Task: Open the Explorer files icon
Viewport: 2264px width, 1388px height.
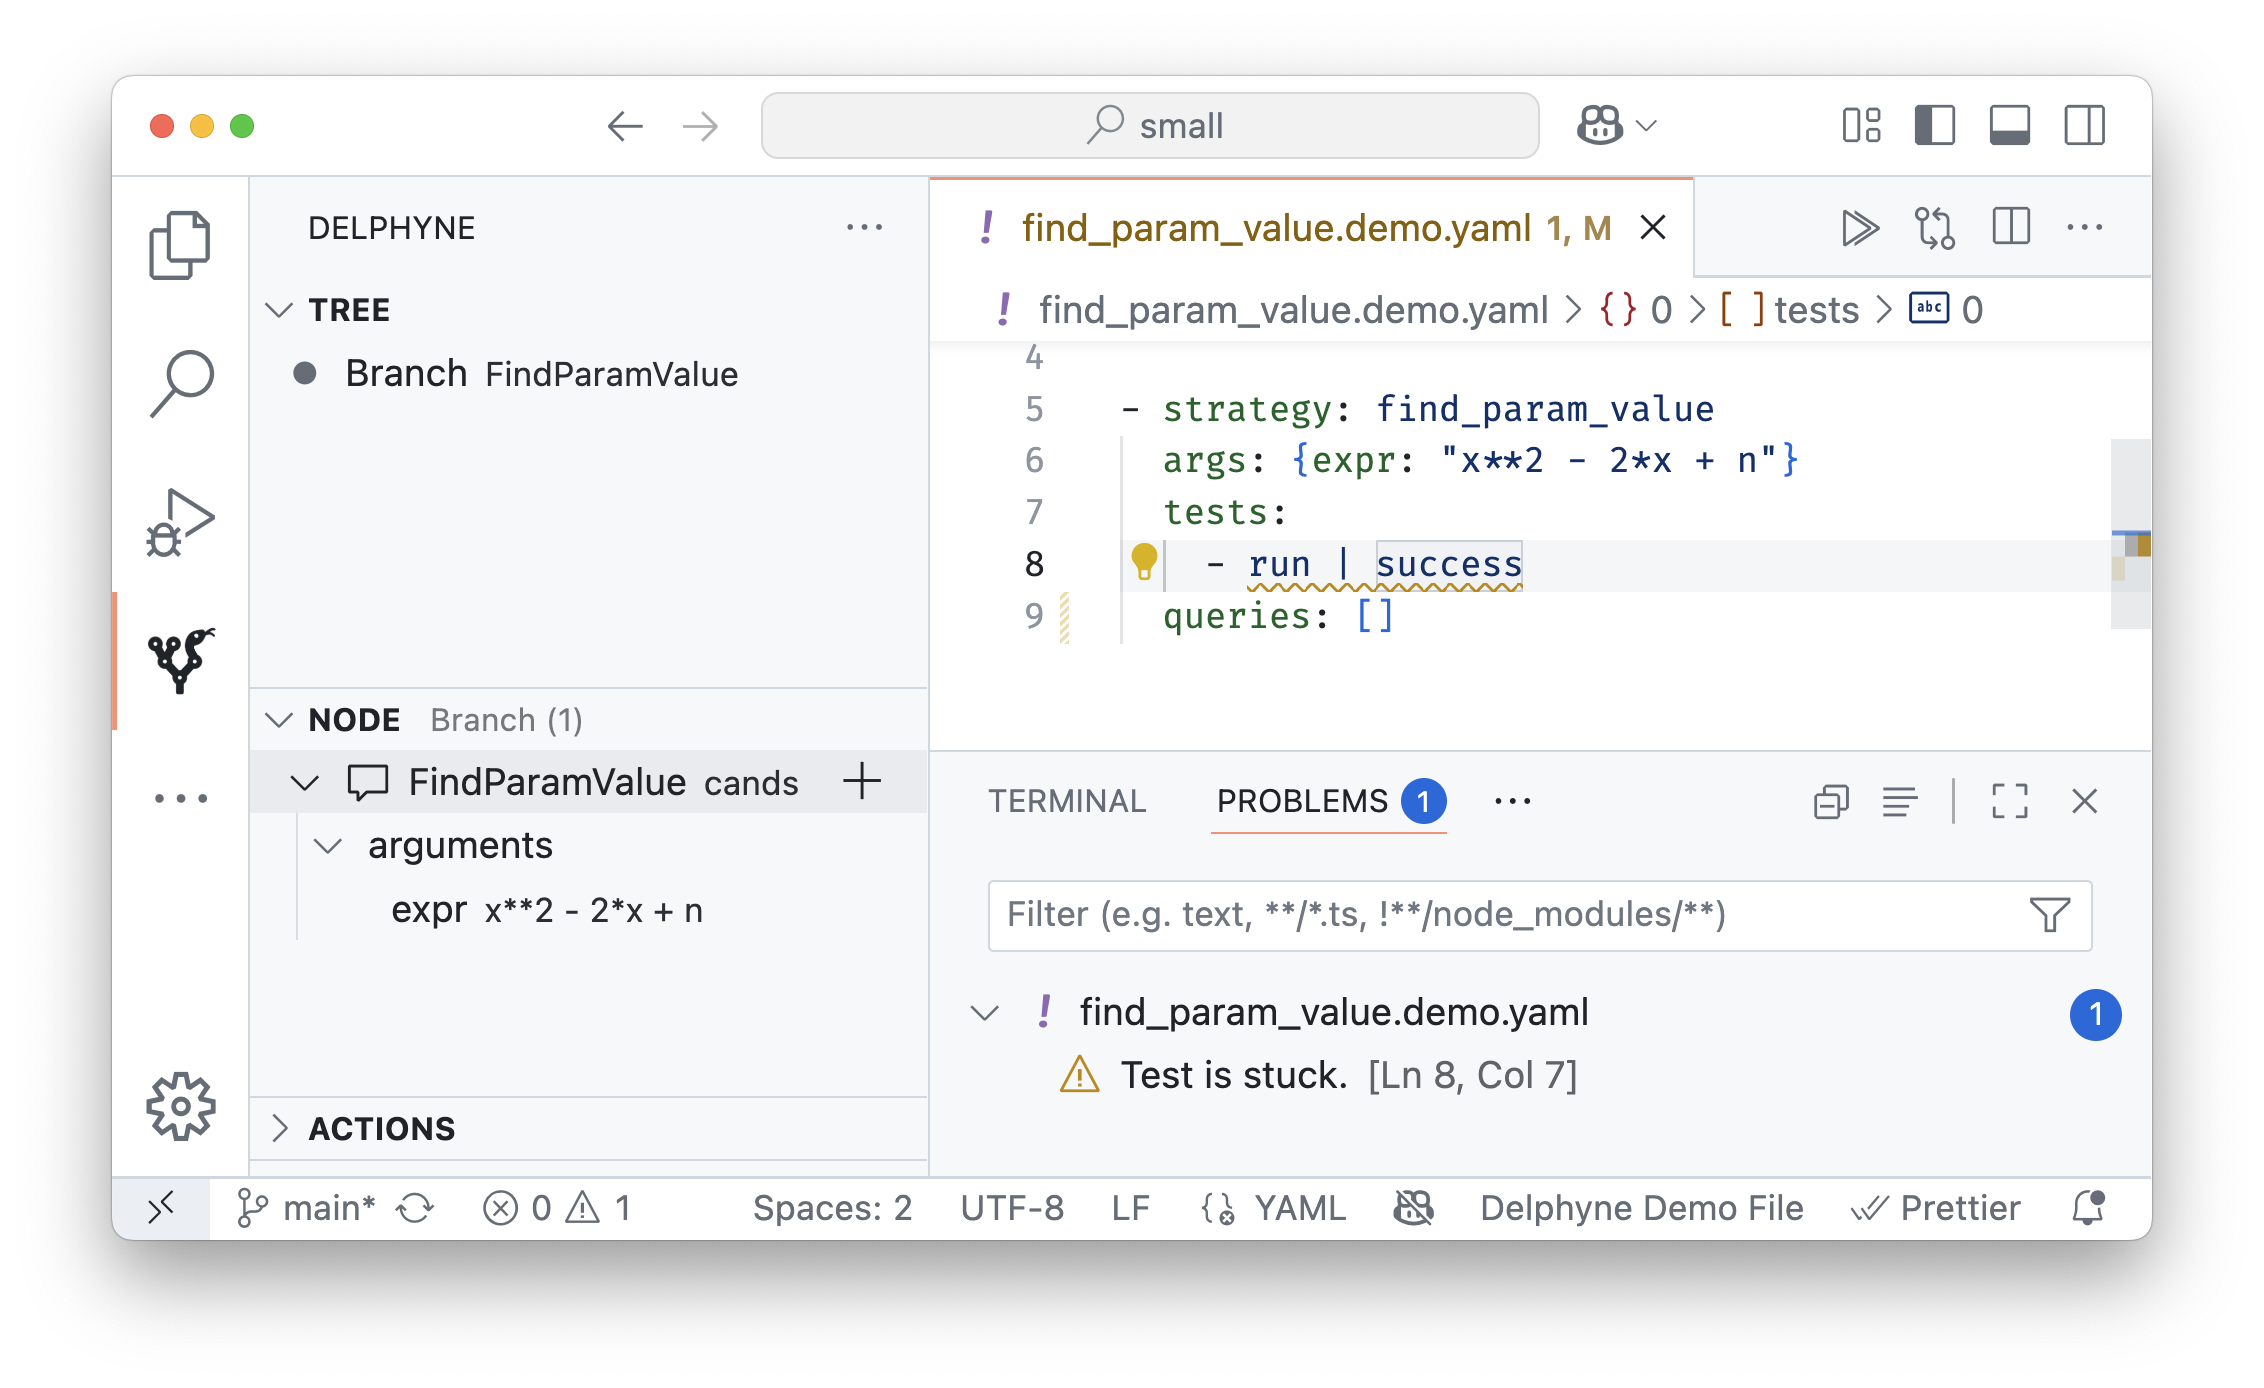Action: [180, 245]
